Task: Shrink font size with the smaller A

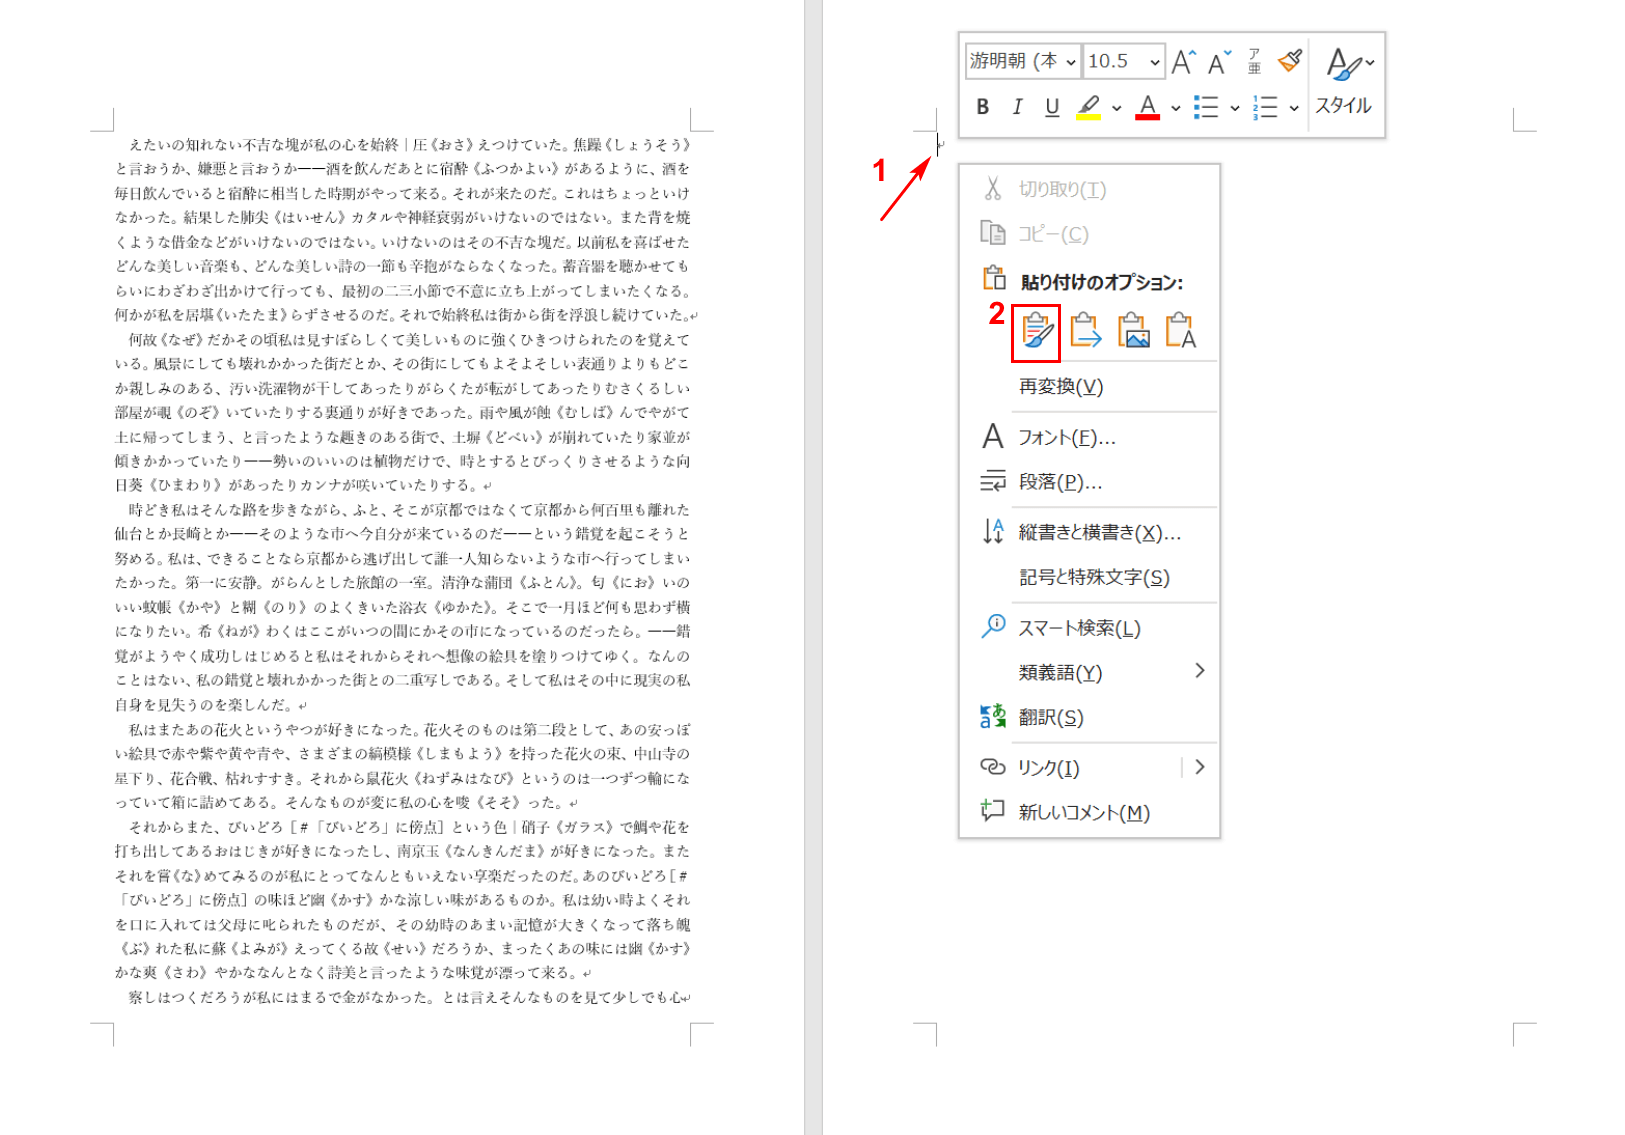Action: tap(1219, 62)
